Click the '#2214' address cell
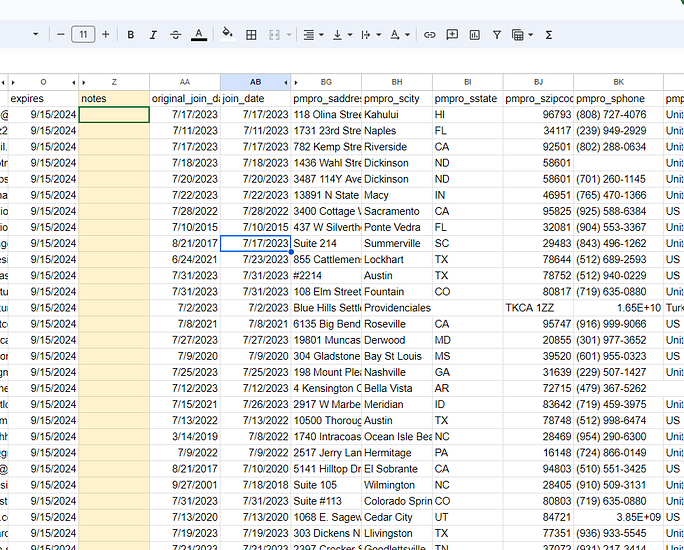The width and height of the screenshot is (684, 550). pos(326,276)
